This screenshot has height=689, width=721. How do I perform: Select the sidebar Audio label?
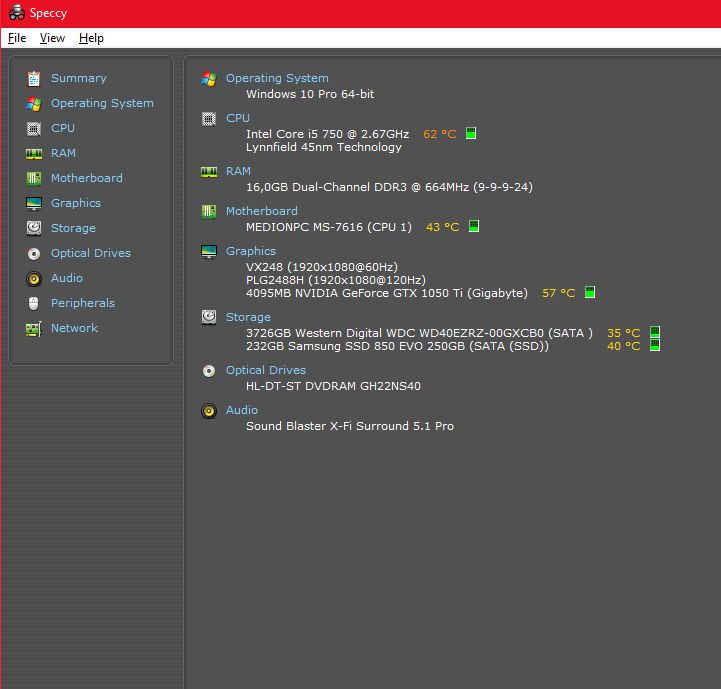tap(67, 278)
